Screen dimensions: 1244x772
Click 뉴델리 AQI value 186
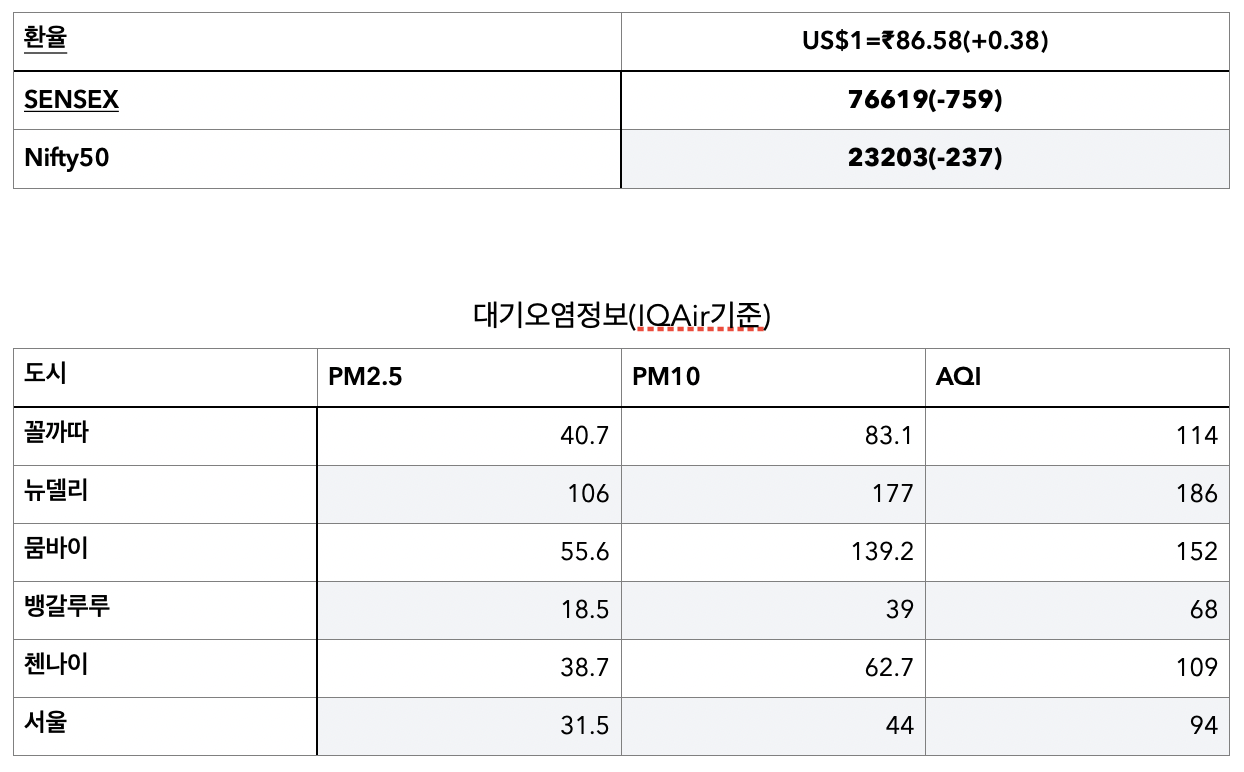point(1198,493)
